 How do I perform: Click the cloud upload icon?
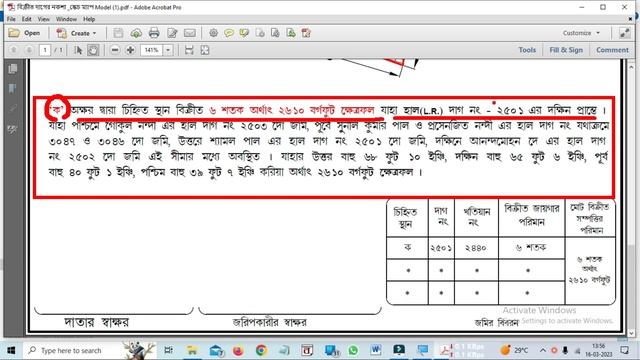pos(136,33)
